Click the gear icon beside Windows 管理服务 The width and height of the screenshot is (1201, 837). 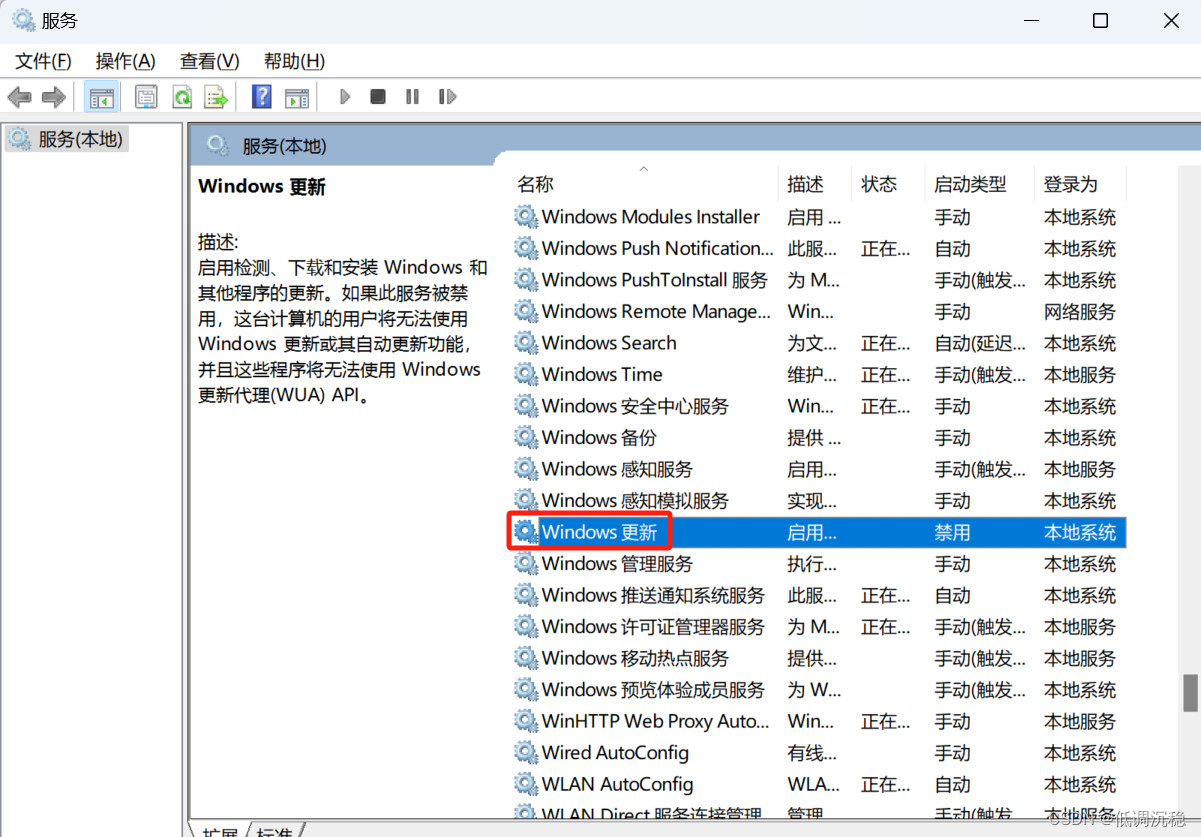pyautogui.click(x=526, y=564)
